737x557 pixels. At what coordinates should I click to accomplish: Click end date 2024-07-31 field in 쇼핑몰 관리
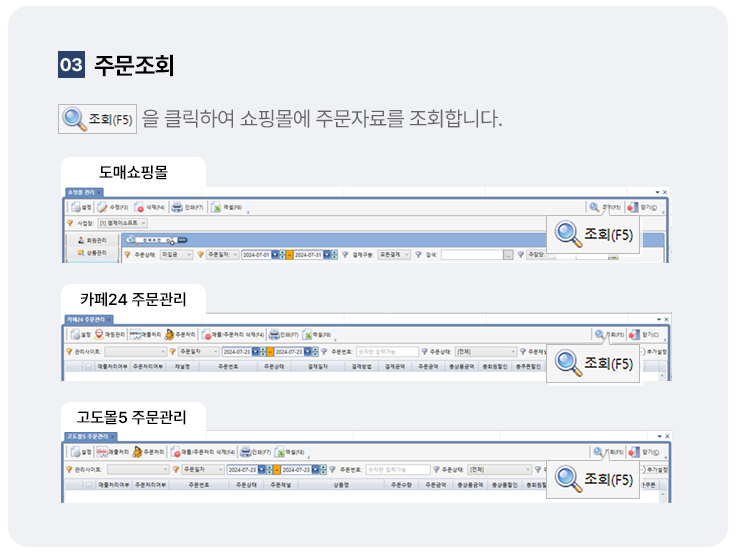(x=308, y=255)
